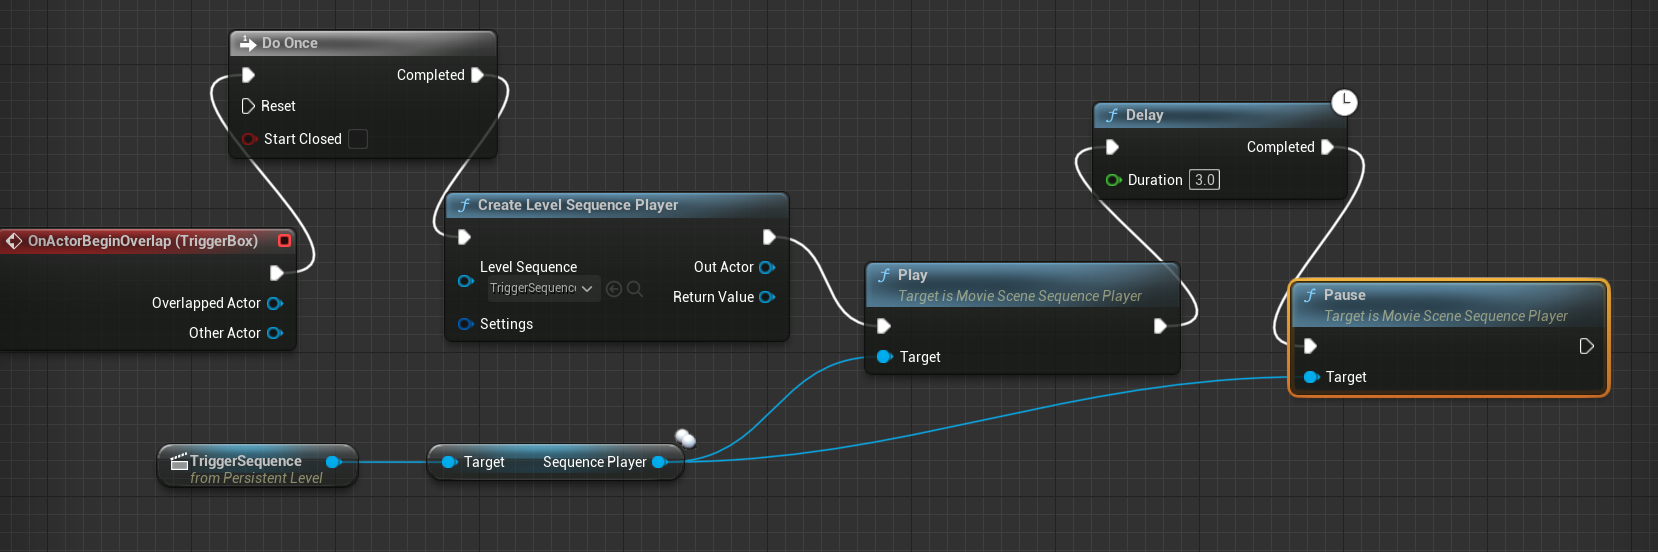
Task: Click the OnActorBeginOverlap output execution pin
Action: pos(277,272)
